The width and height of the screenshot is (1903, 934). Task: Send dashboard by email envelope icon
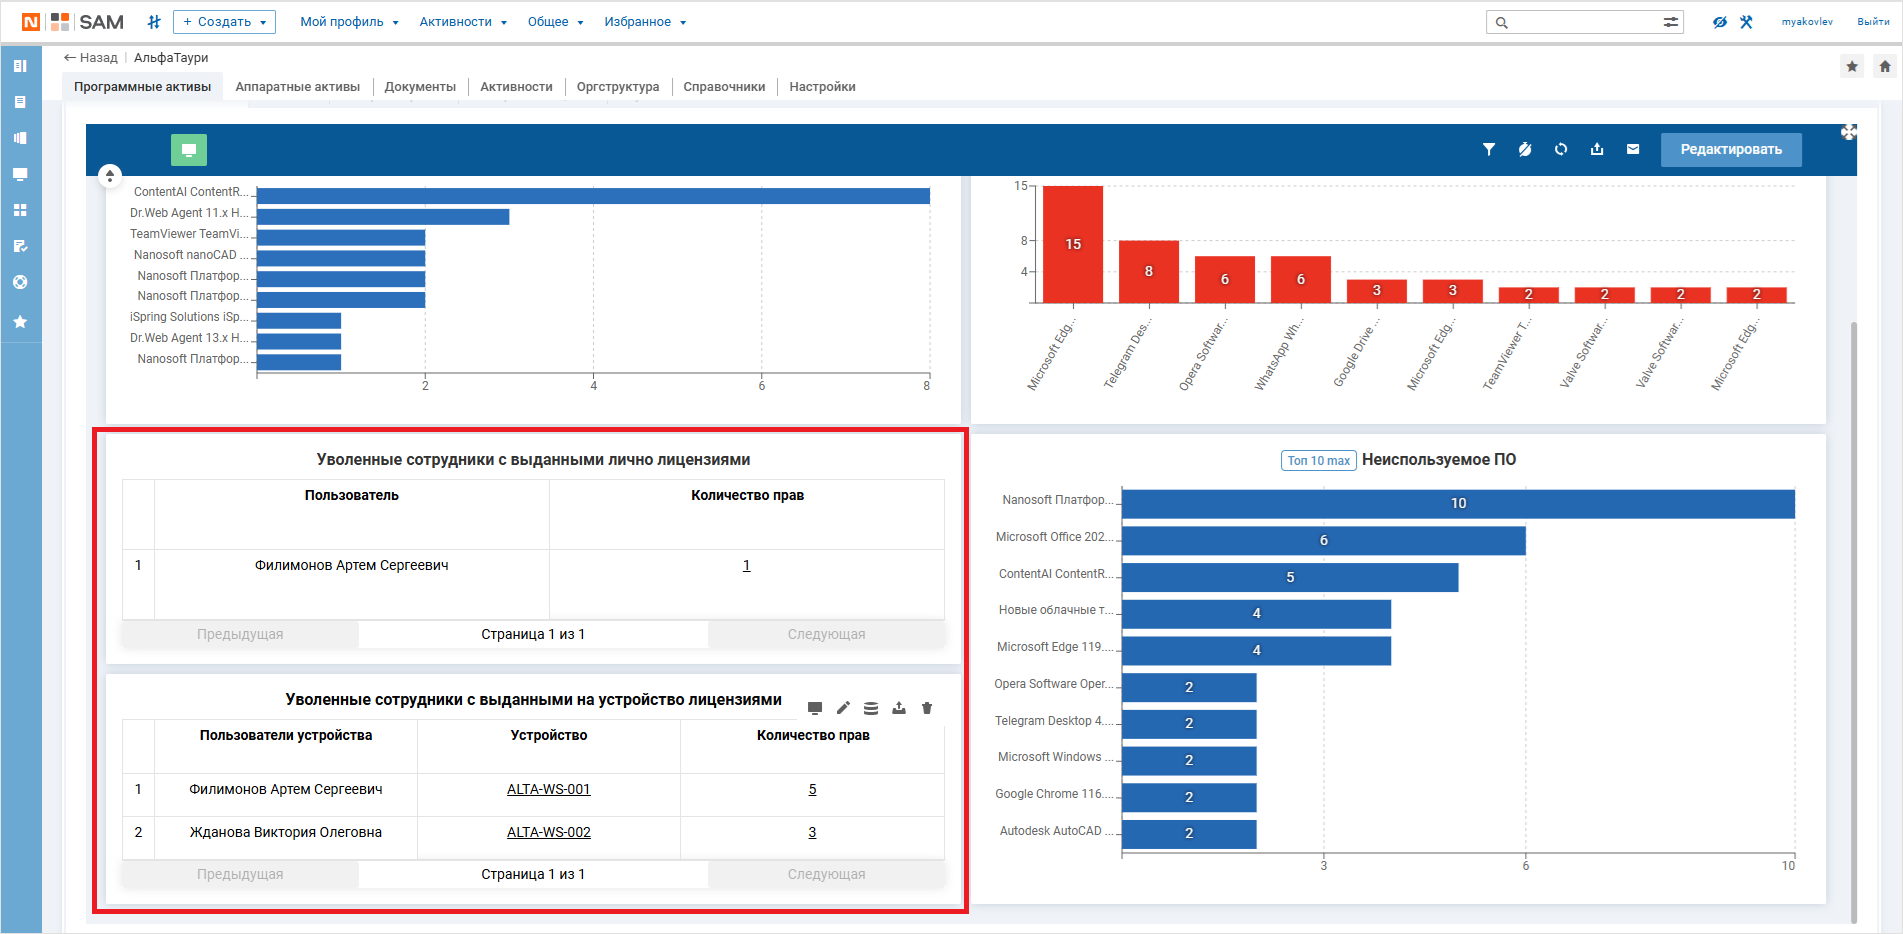coord(1633,149)
